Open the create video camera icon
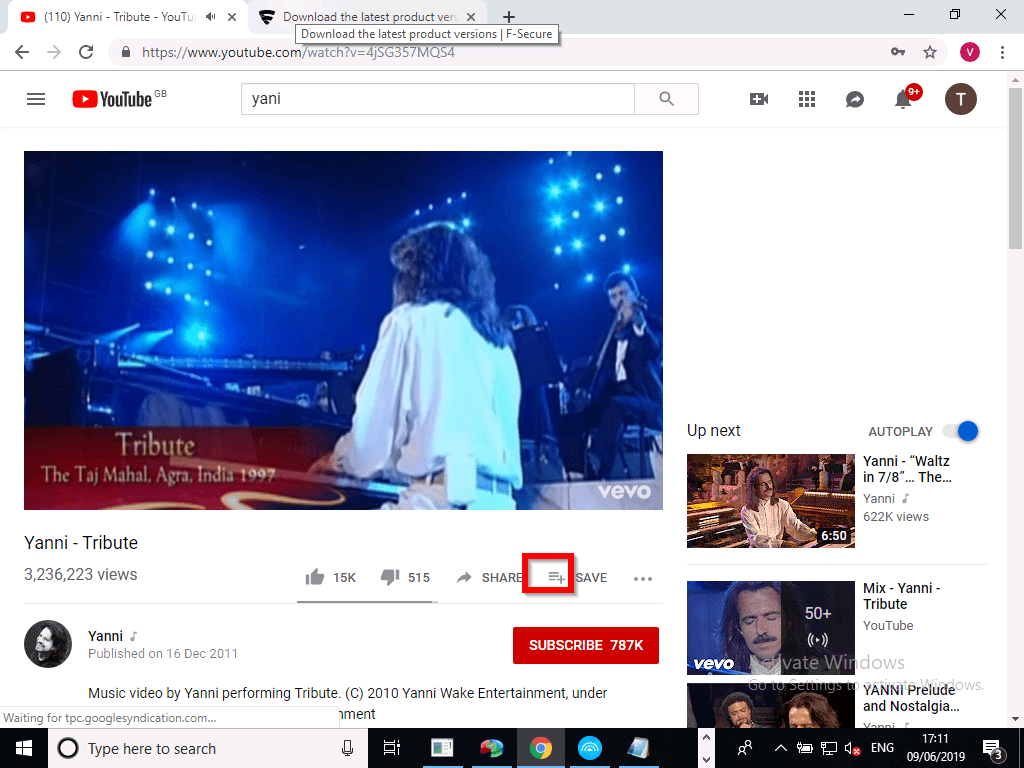Viewport: 1024px width, 768px height. (x=758, y=99)
